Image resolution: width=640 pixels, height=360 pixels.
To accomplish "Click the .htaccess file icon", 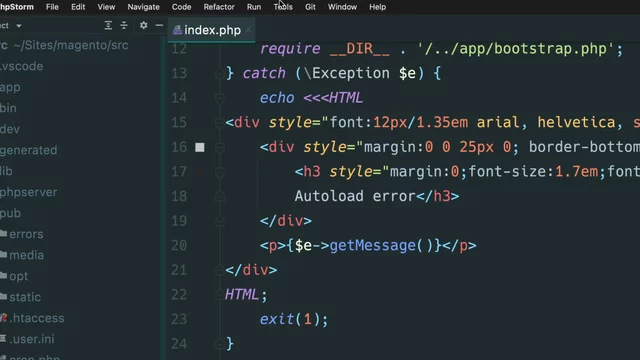I will 4,318.
